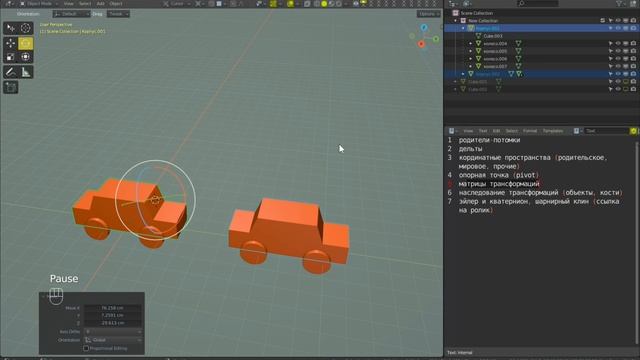Click the highlighted Rotate tool
This screenshot has height=360, width=640.
coord(25,43)
